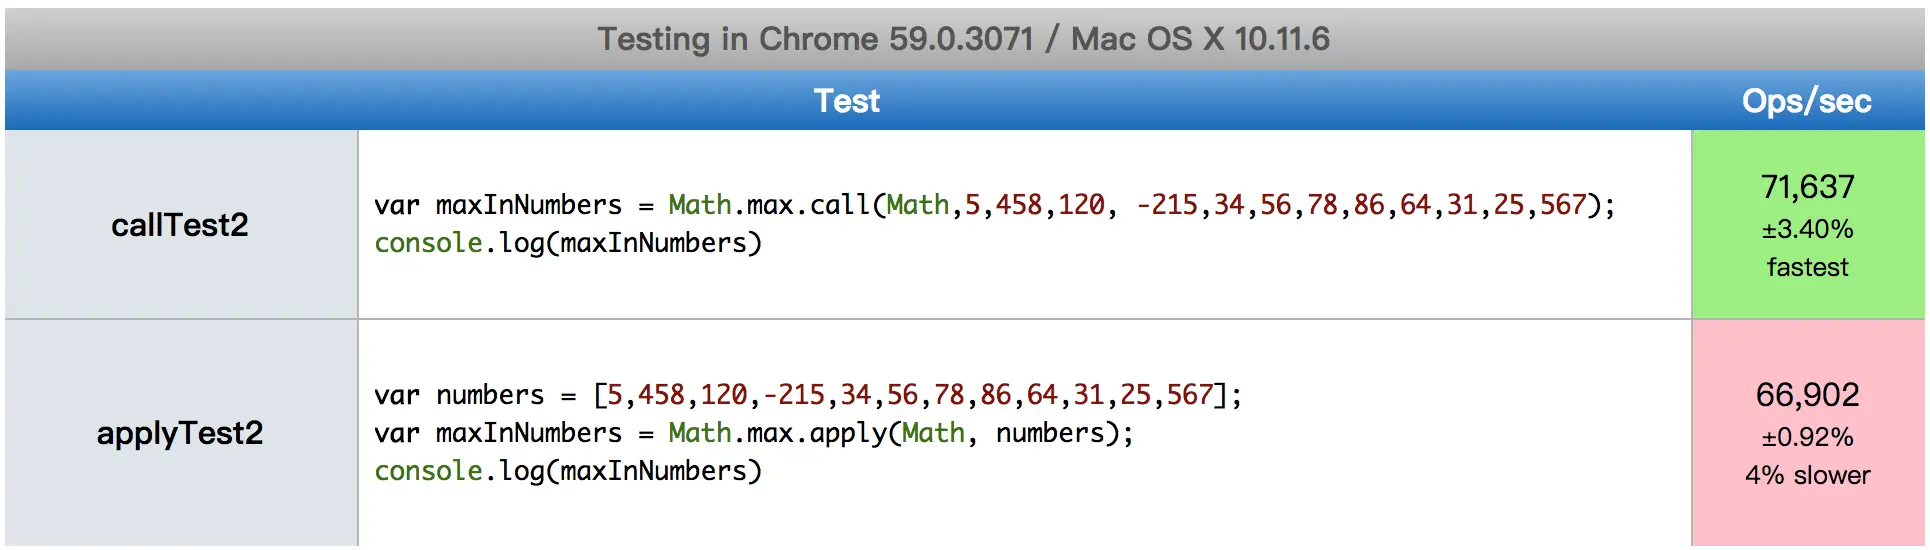Click console.log line in applyTest2 row
The height and width of the screenshot is (550, 1930).
point(568,471)
